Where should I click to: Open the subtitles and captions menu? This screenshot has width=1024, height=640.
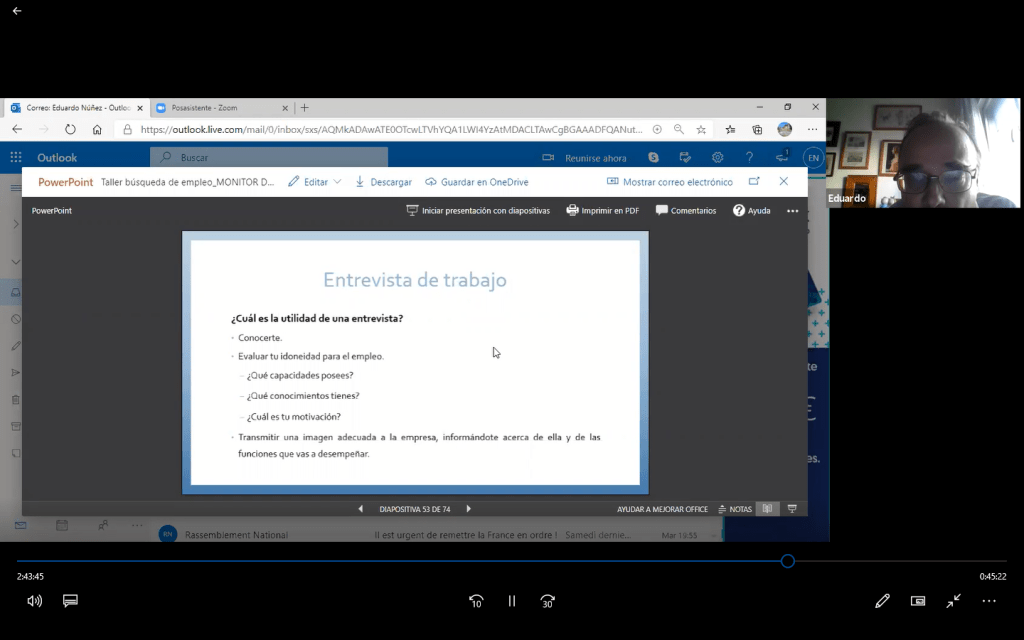70,601
